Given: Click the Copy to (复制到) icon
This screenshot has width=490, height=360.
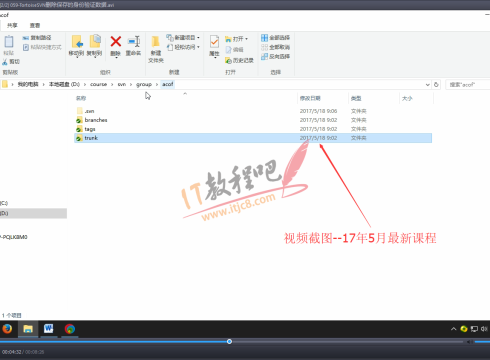Looking at the screenshot, I should (95, 42).
